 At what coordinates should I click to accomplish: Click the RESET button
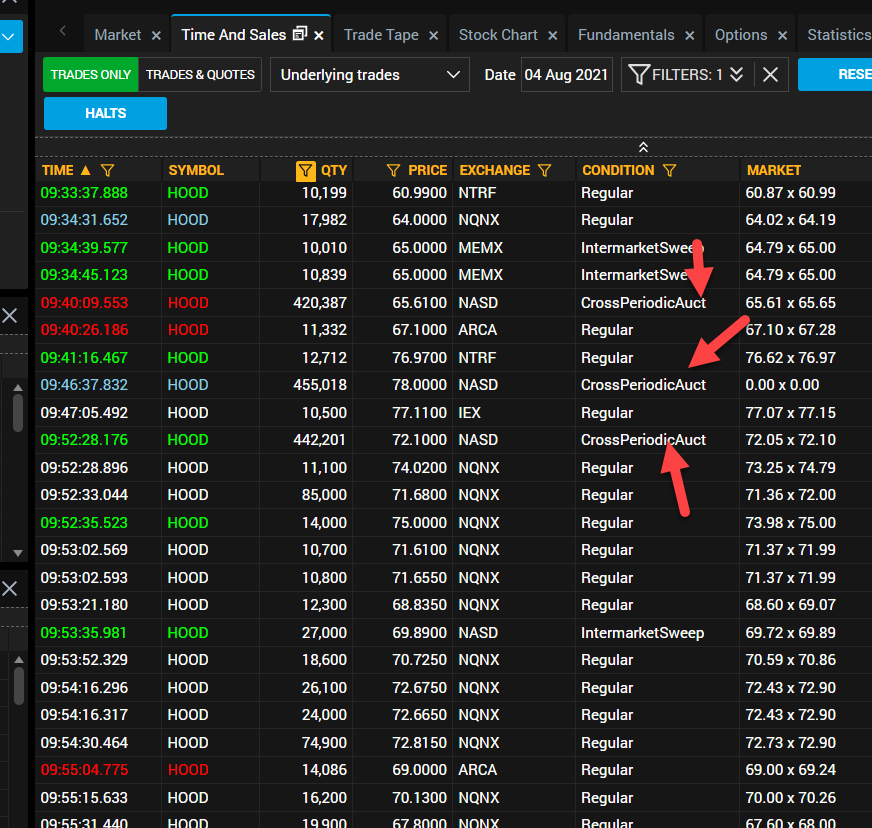coord(835,75)
